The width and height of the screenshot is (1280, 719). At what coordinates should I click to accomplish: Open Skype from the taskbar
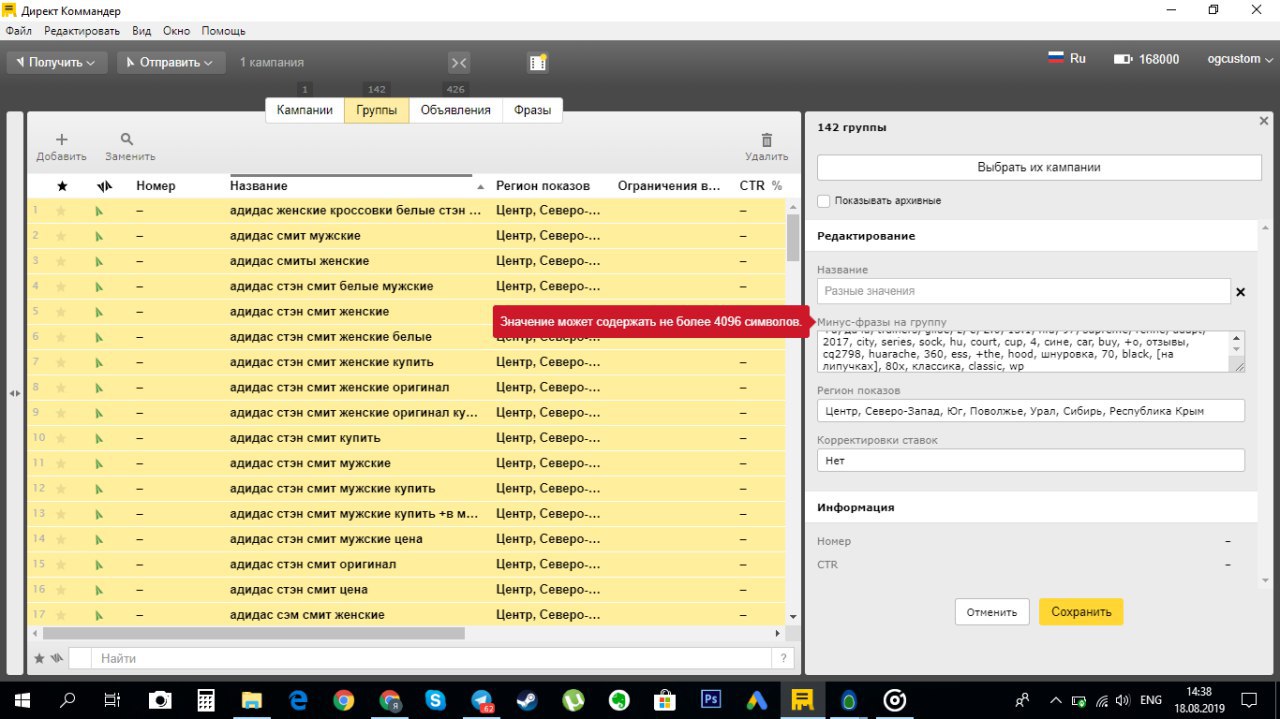[436, 700]
